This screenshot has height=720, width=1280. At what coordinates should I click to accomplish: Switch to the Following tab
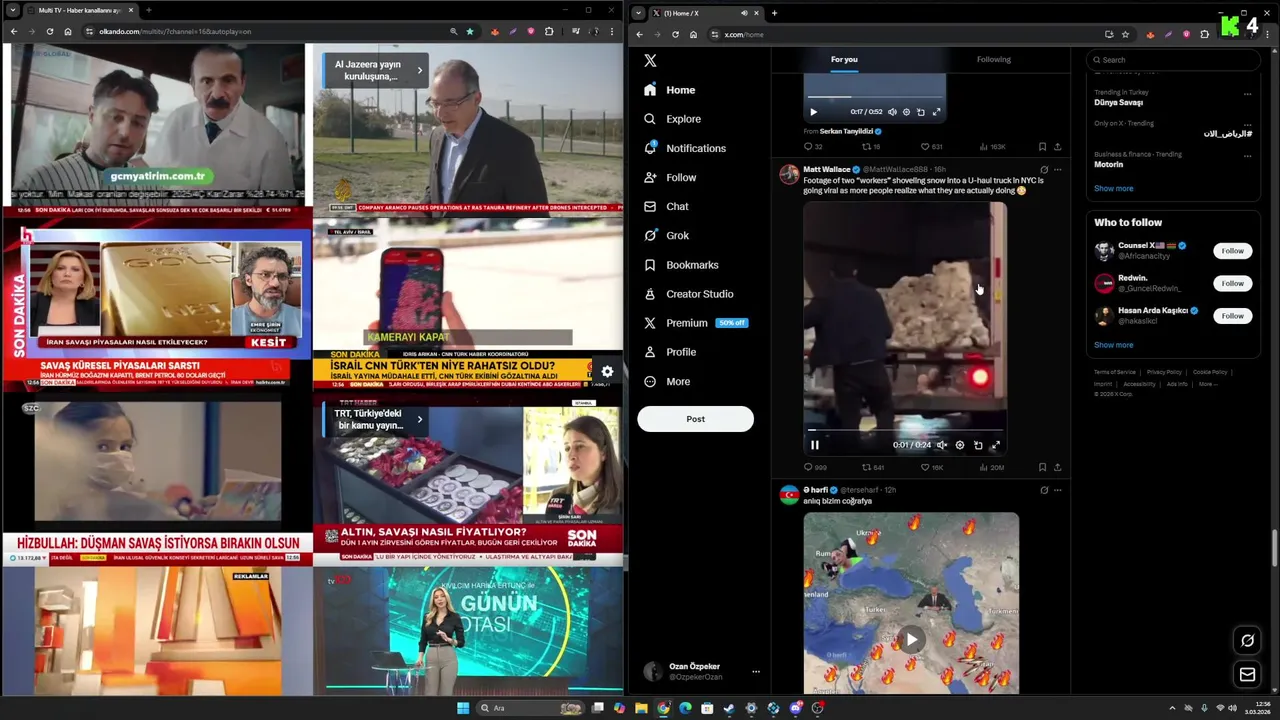[993, 59]
